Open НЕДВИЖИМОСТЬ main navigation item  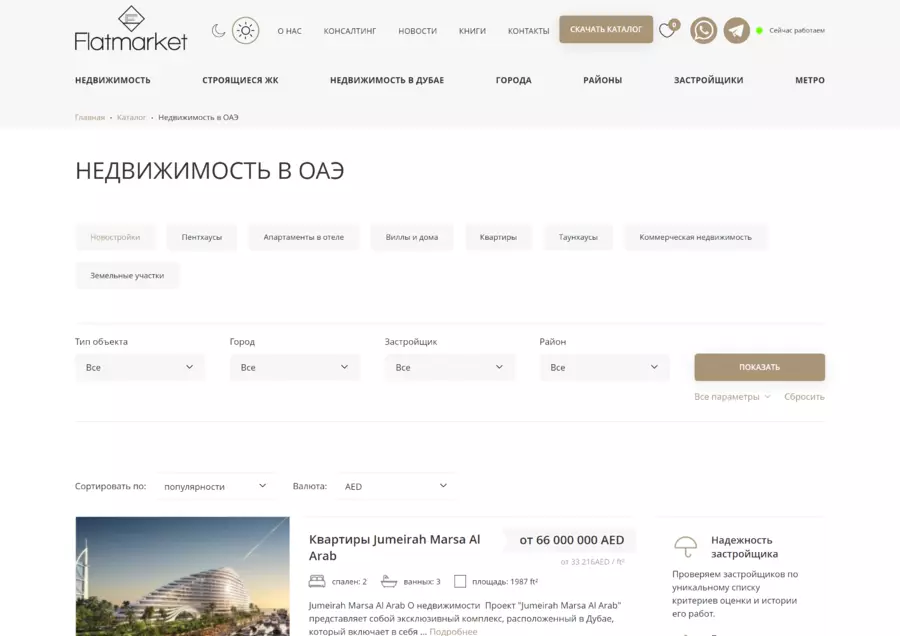point(112,80)
